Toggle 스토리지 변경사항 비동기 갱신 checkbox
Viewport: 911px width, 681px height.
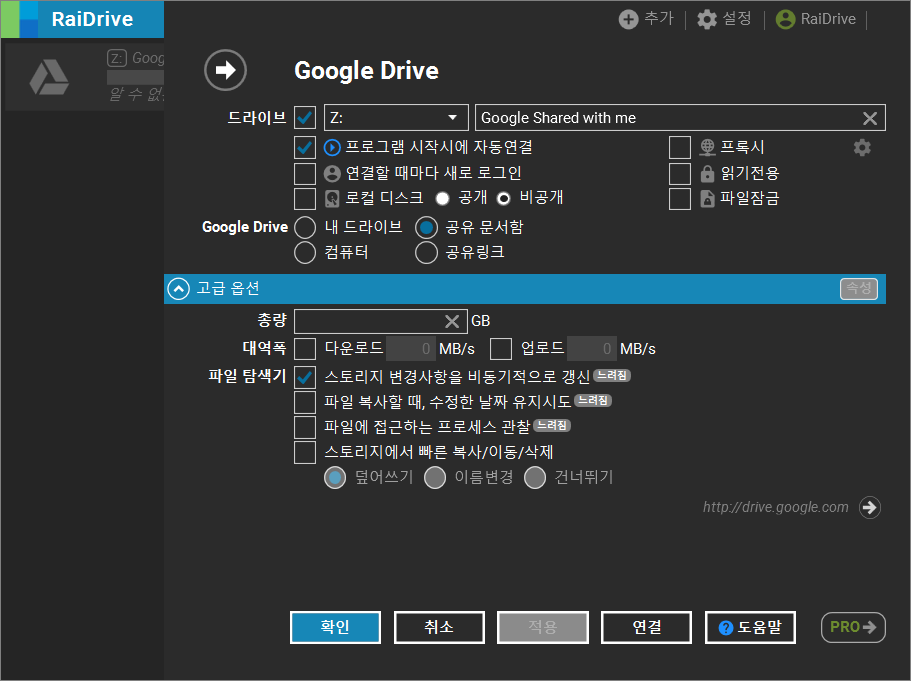[x=305, y=378]
